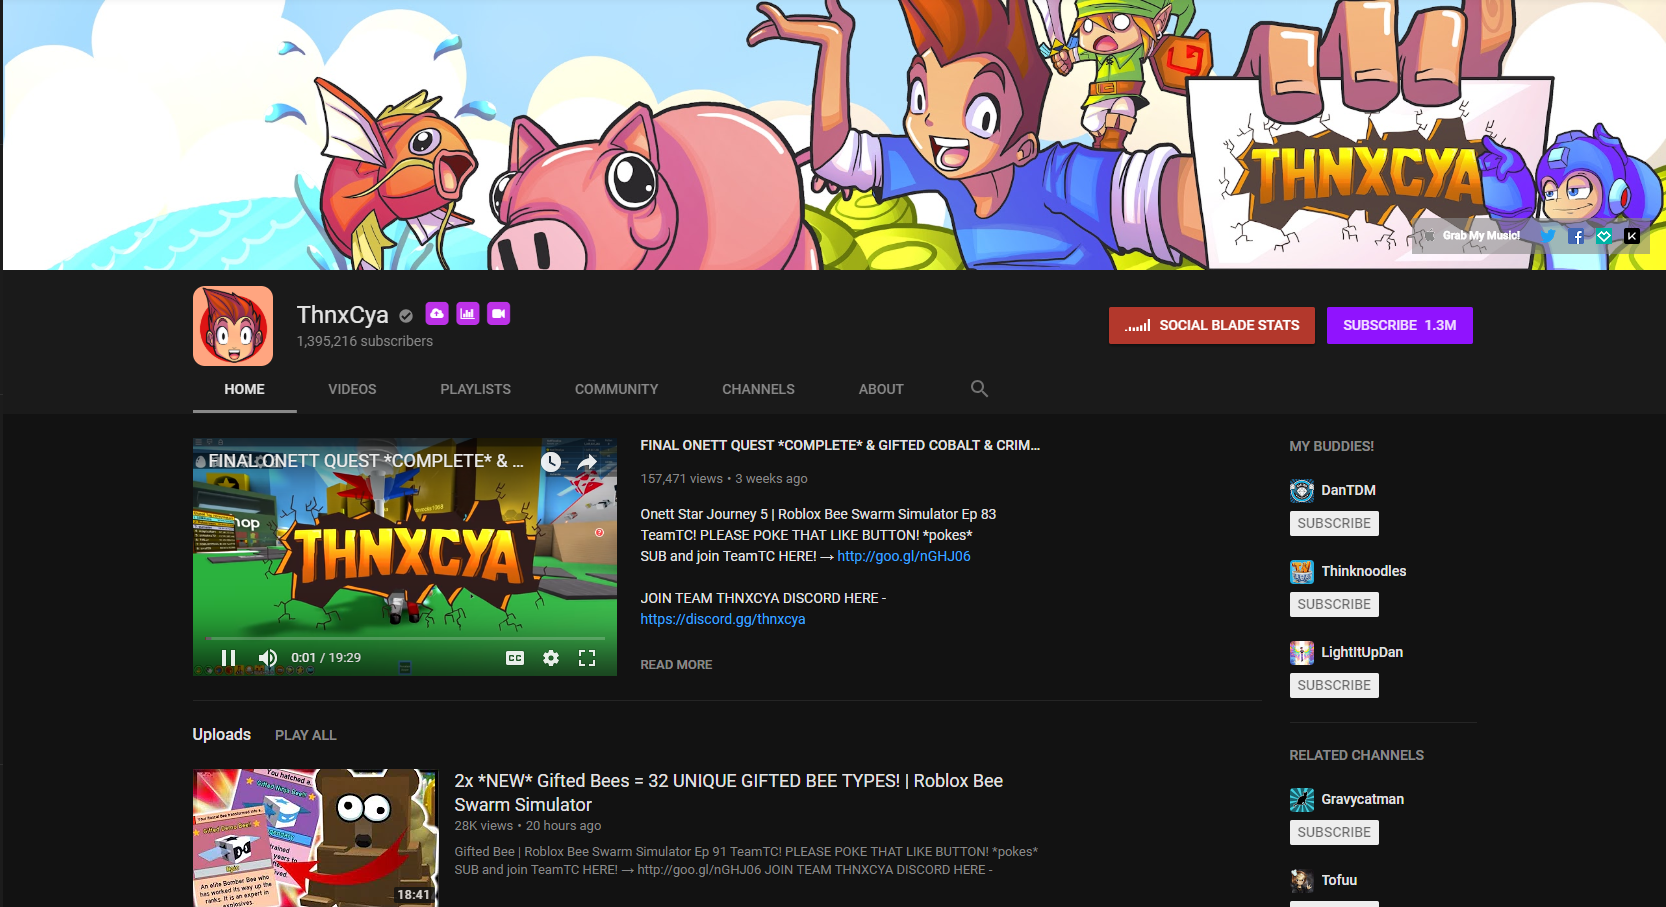Click the purple cloud upload icon beside ThnxCya

437,314
